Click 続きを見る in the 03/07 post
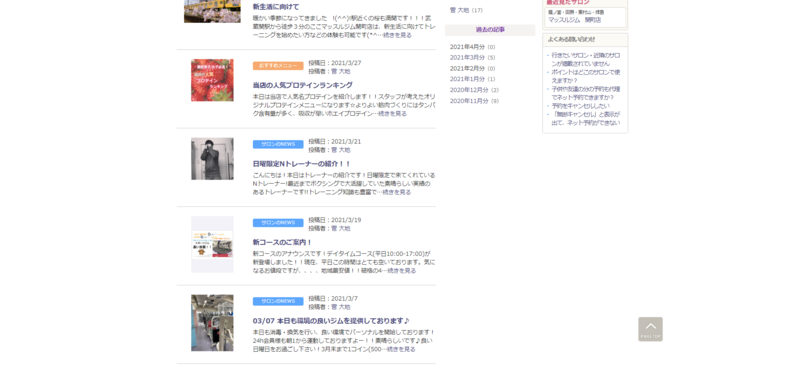 click(401, 350)
